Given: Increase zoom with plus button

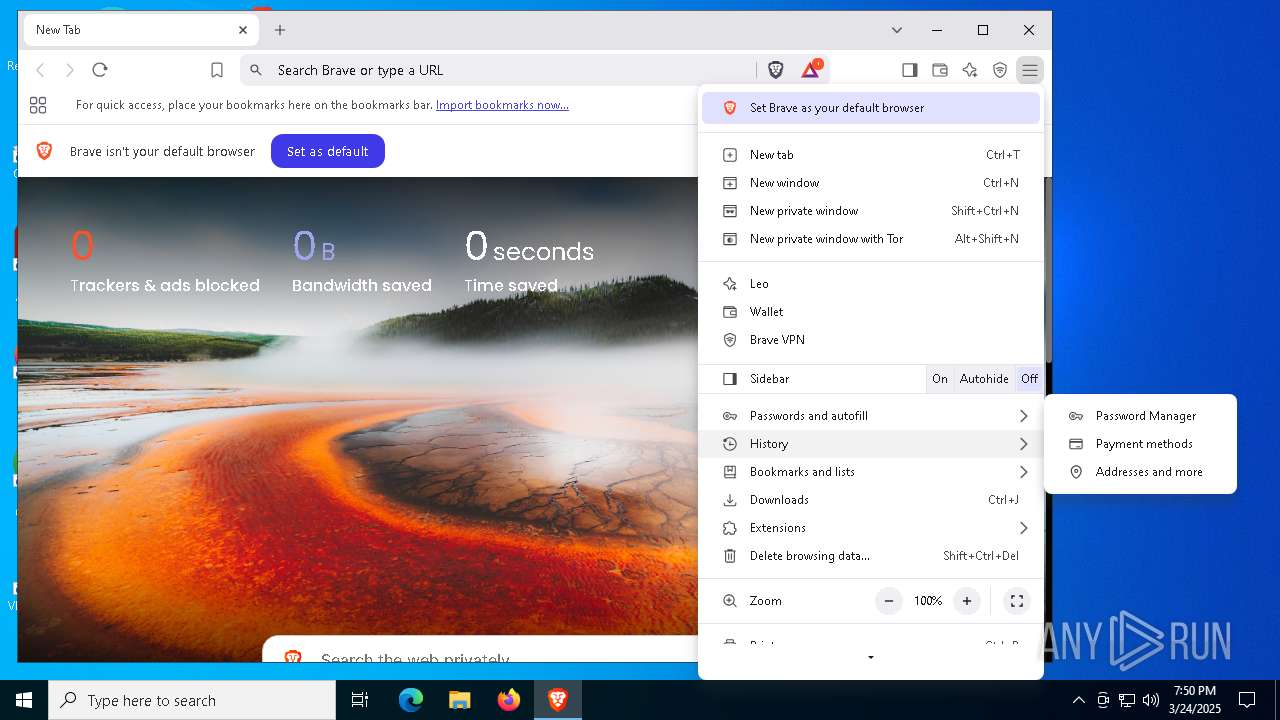Looking at the screenshot, I should click(x=966, y=601).
